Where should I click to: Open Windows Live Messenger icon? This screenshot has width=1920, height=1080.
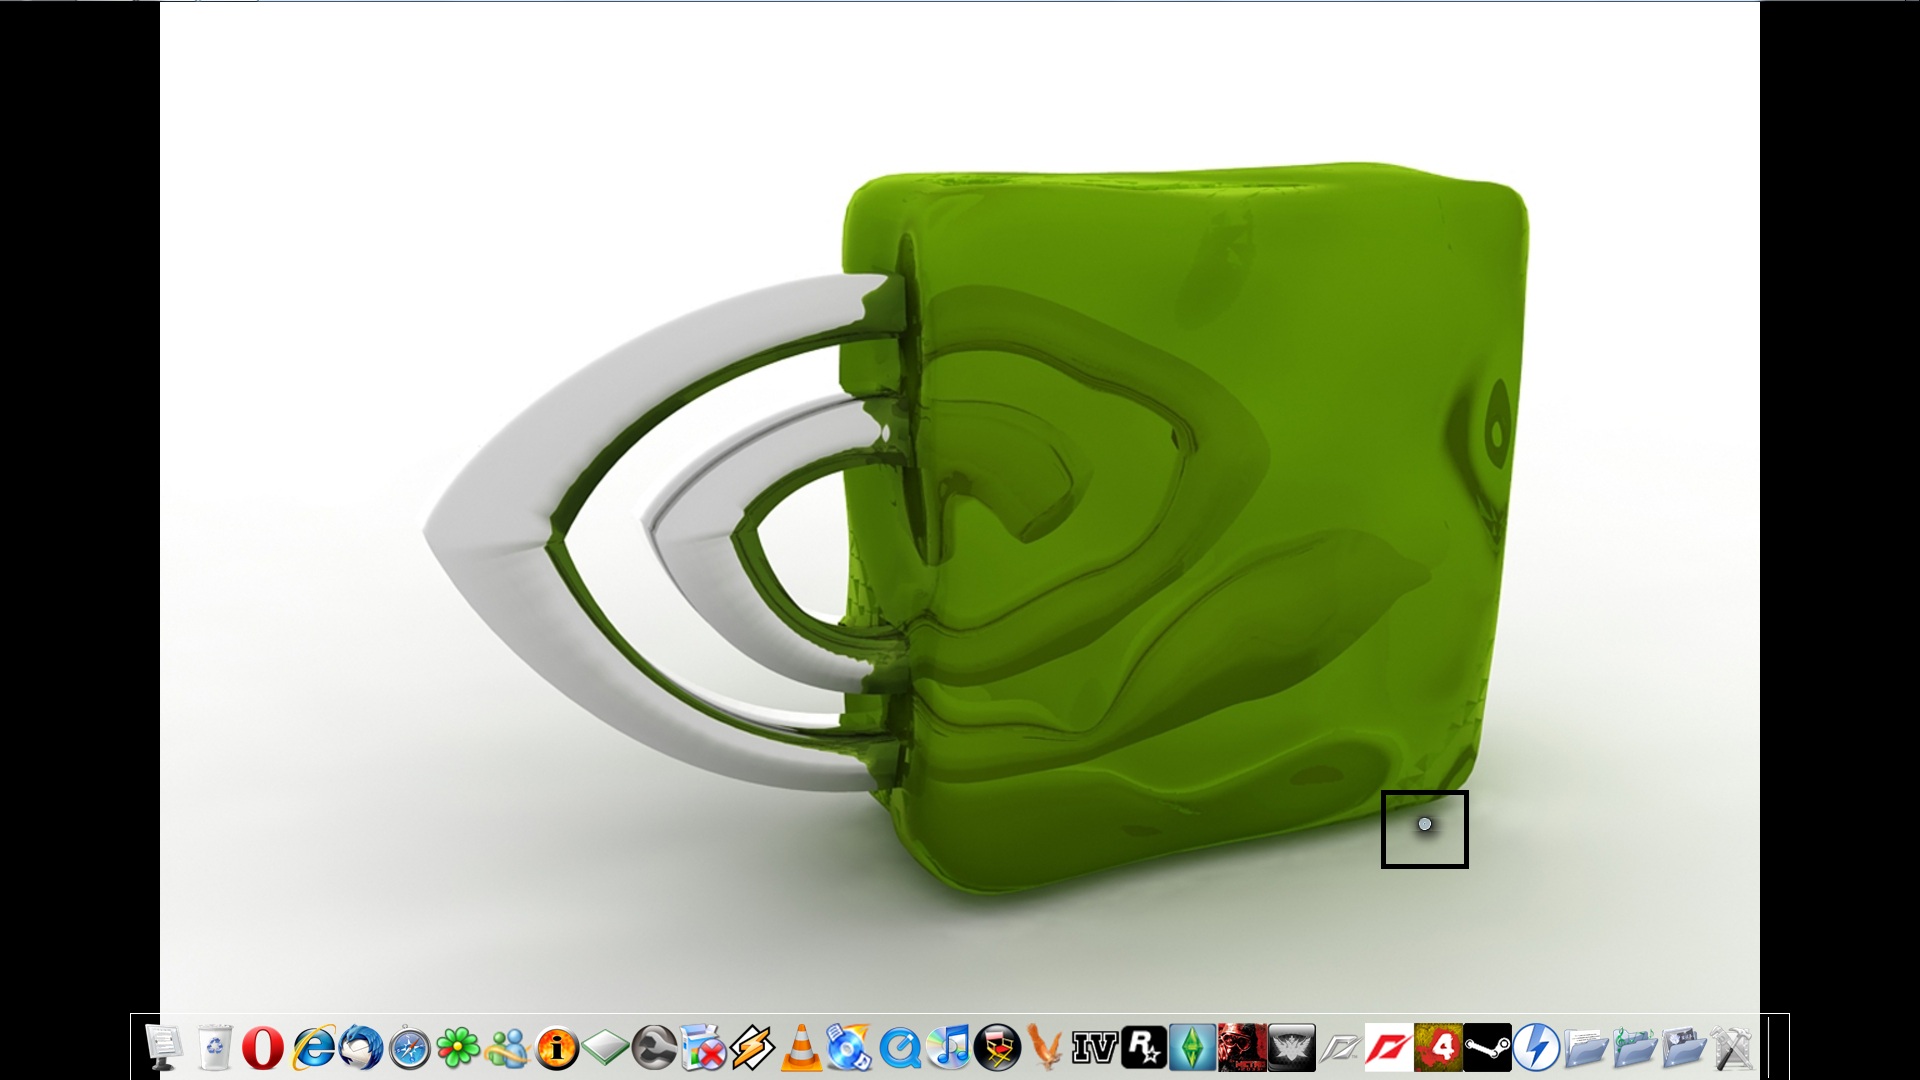(x=507, y=1047)
